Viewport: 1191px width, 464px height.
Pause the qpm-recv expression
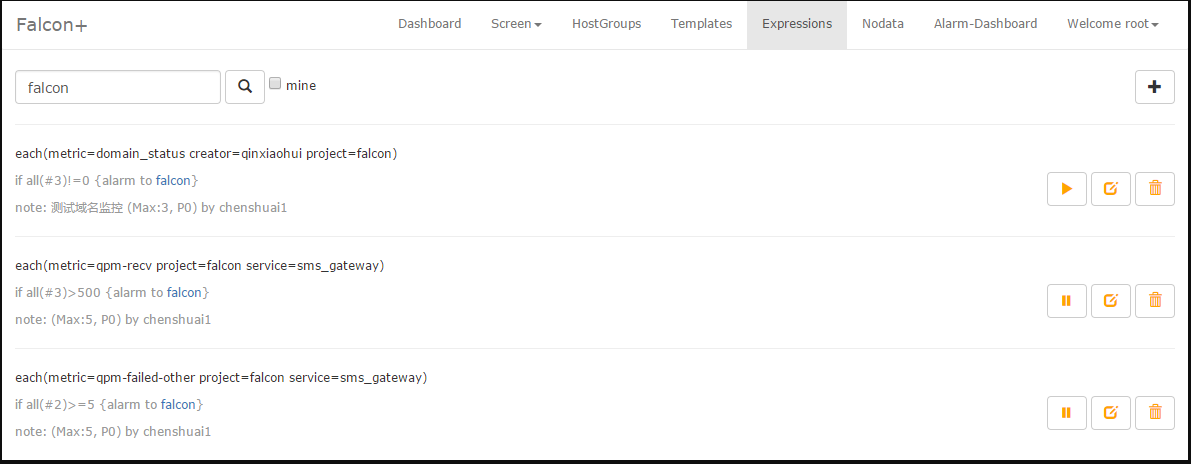pos(1066,300)
